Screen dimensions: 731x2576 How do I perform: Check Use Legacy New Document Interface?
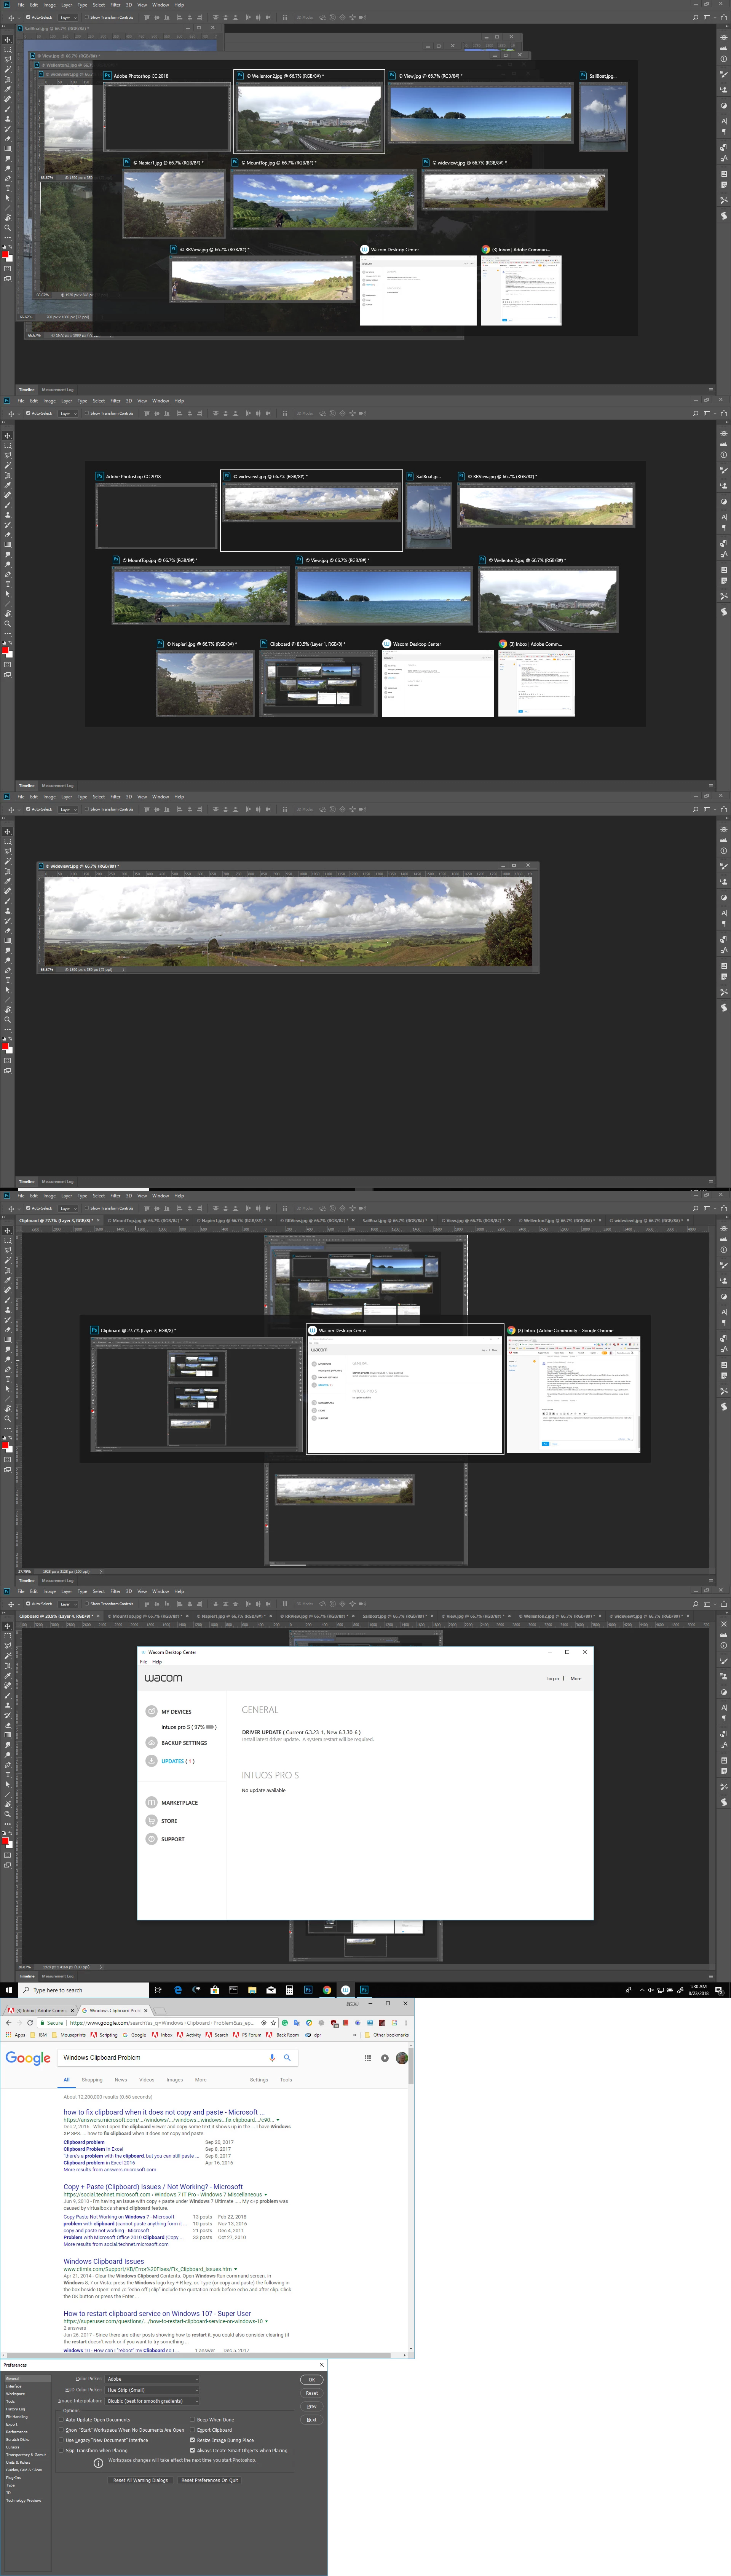point(61,2440)
